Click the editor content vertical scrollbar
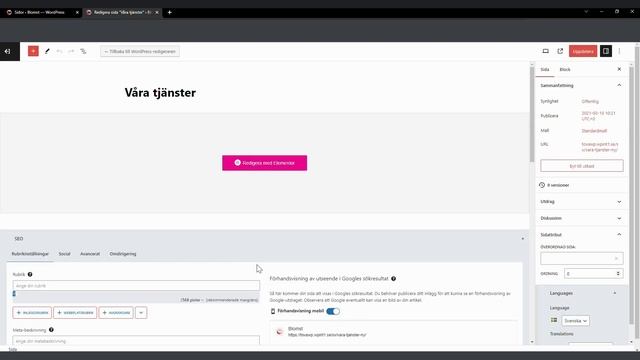The width and height of the screenshot is (640, 360). [532, 114]
